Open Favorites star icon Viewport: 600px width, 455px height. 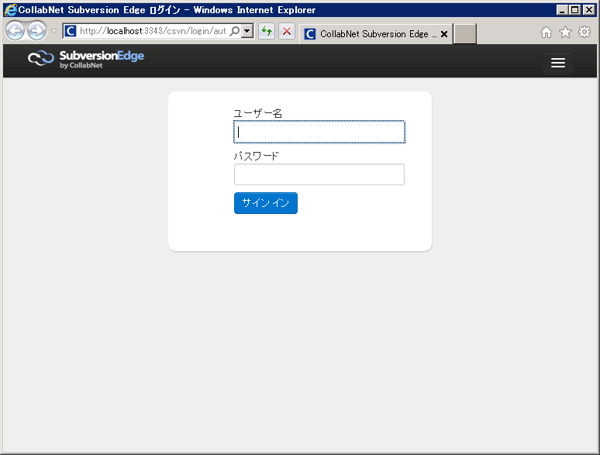tap(565, 32)
